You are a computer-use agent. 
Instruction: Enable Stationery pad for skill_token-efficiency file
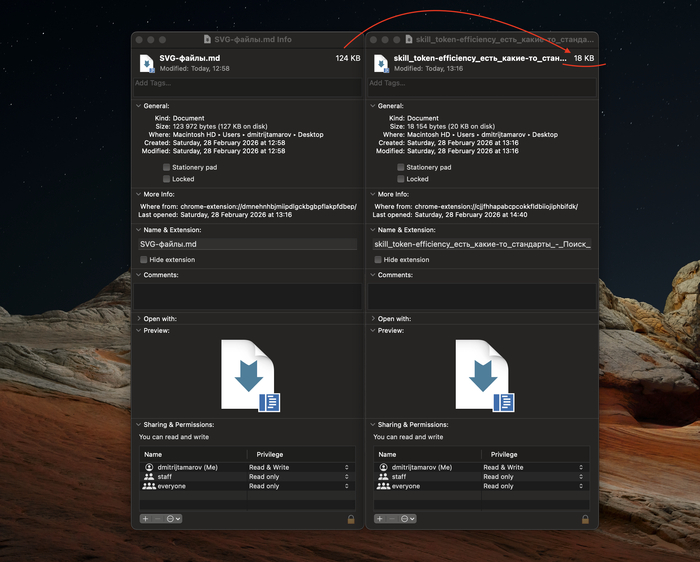click(401, 167)
